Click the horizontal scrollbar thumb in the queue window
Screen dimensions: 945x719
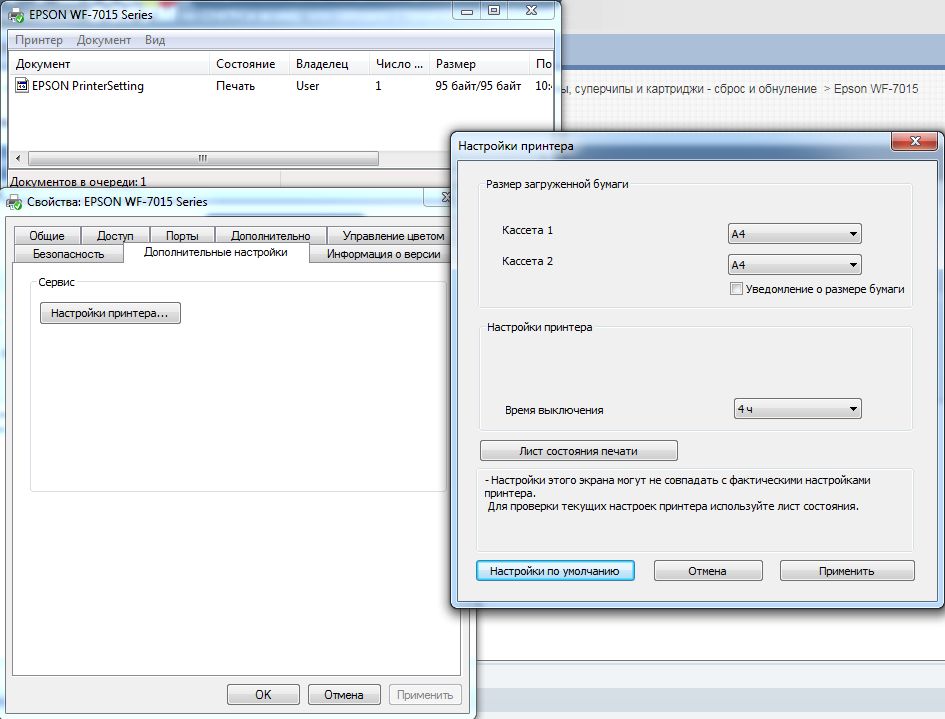coord(203,159)
